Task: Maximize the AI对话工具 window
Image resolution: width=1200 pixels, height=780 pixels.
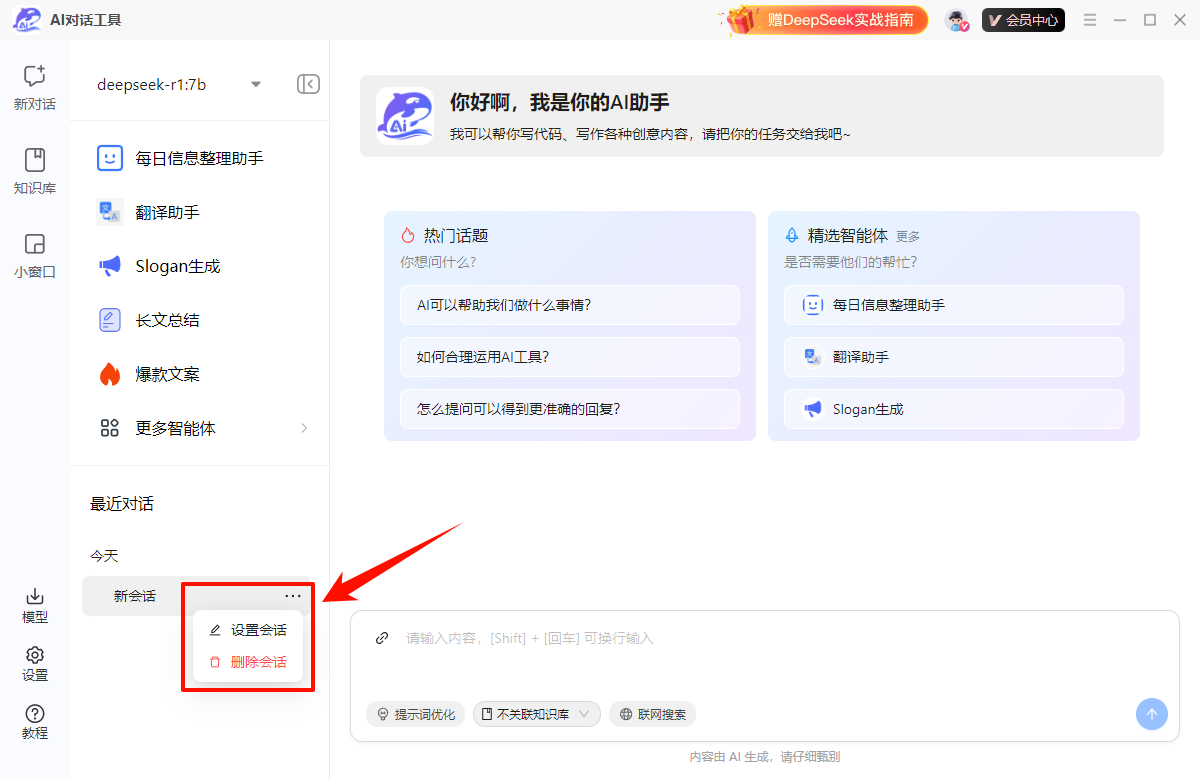Action: coord(1150,20)
